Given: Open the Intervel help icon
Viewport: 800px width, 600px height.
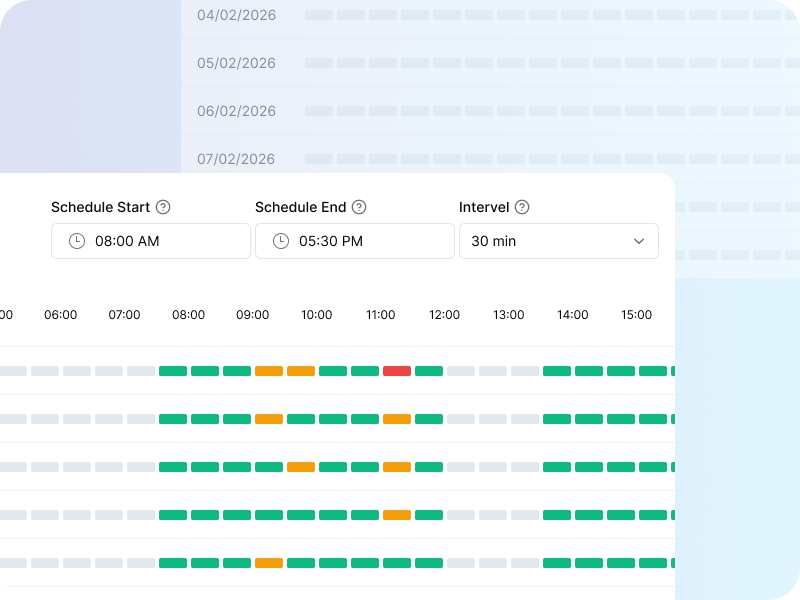Looking at the screenshot, I should pyautogui.click(x=522, y=207).
